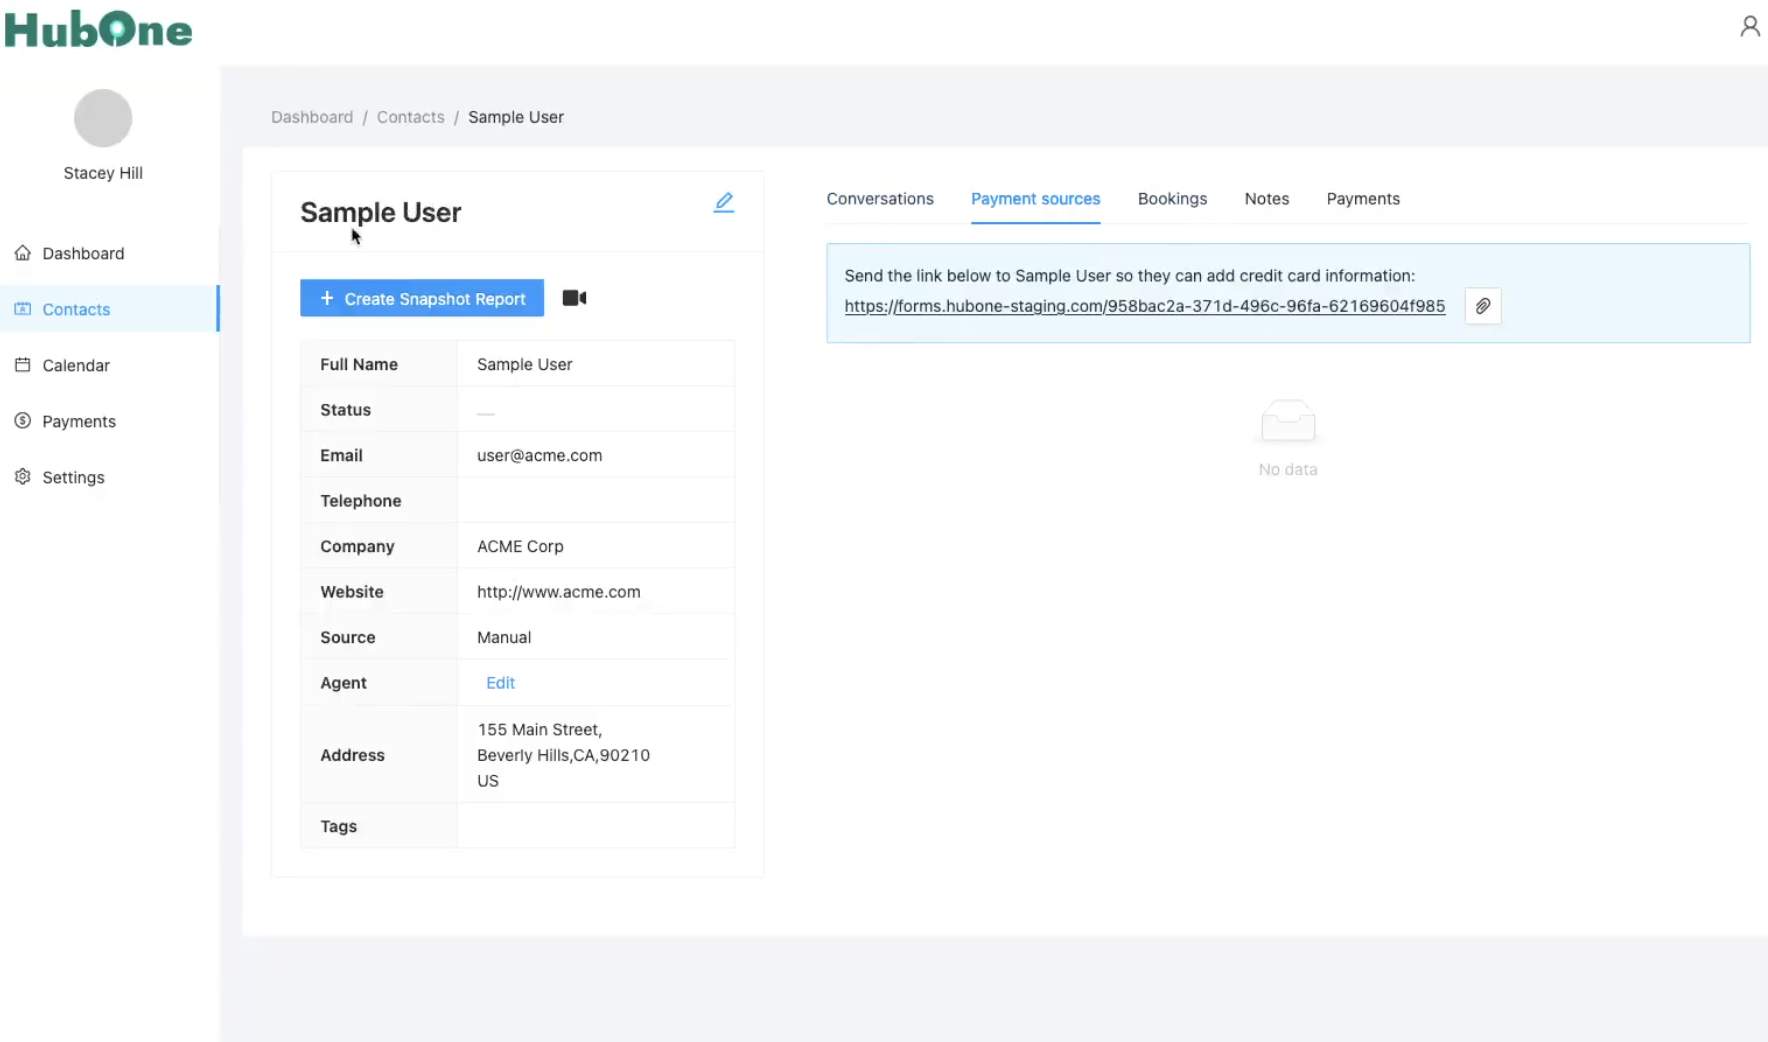Select the Payment sources tab
Image resolution: width=1768 pixels, height=1042 pixels.
1035,199
